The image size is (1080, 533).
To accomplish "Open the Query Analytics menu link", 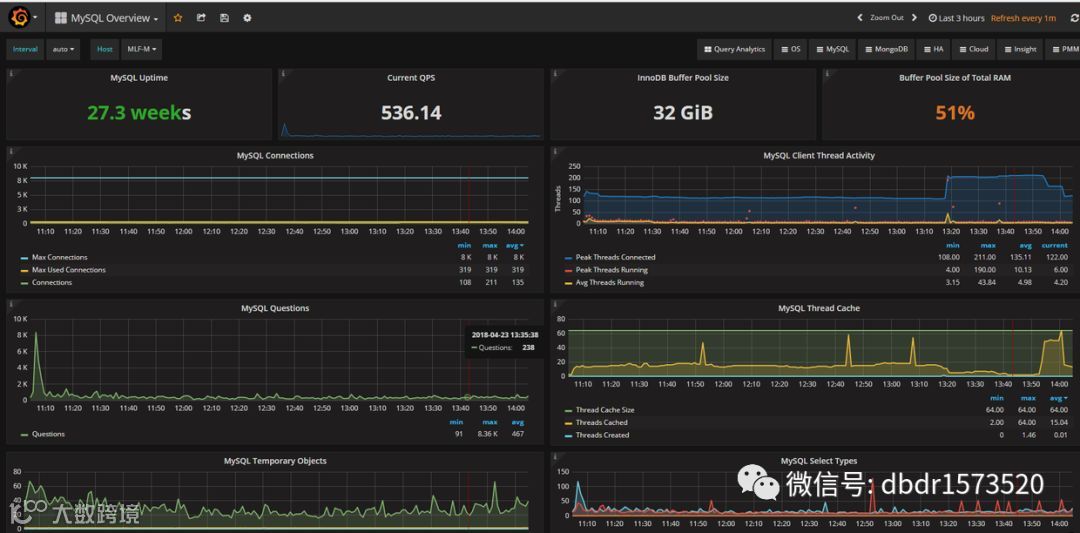I will pyautogui.click(x=735, y=49).
